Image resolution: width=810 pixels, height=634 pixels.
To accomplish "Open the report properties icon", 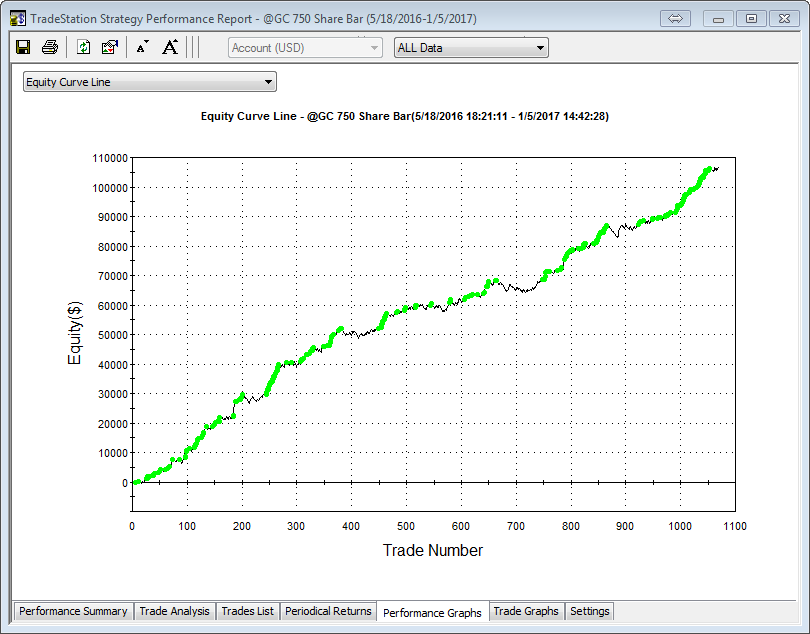I will (110, 47).
